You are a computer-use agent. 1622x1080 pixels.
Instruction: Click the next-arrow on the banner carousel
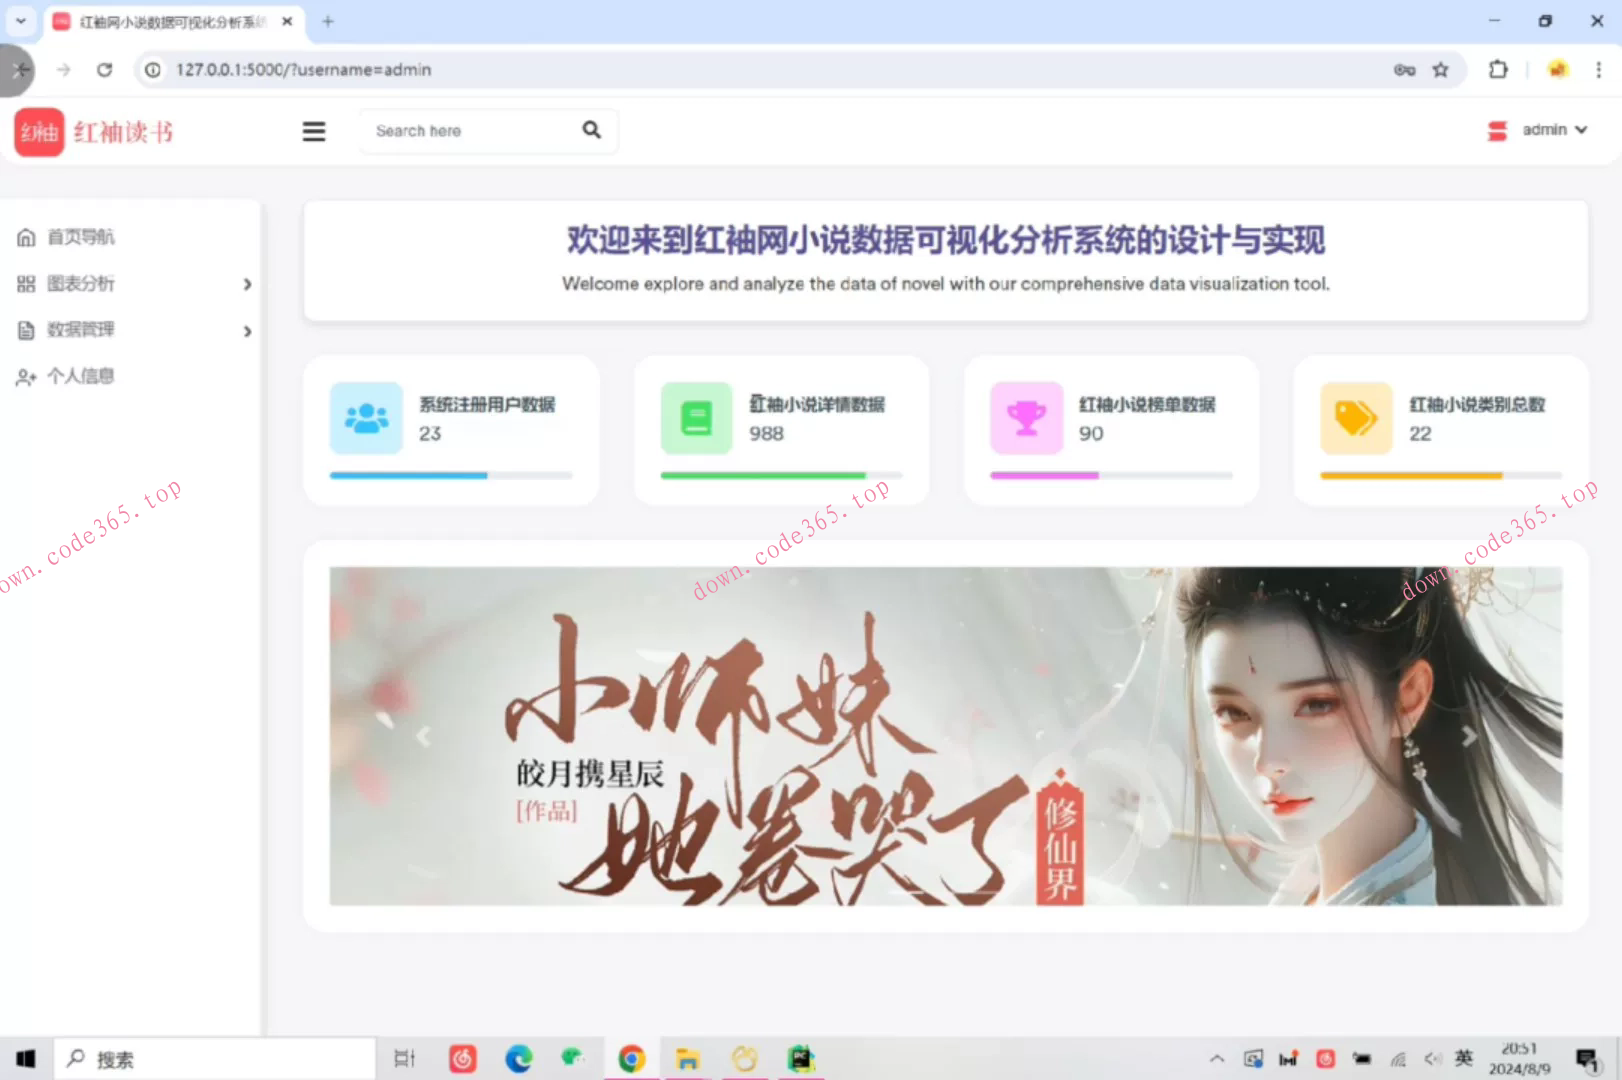click(x=1471, y=737)
